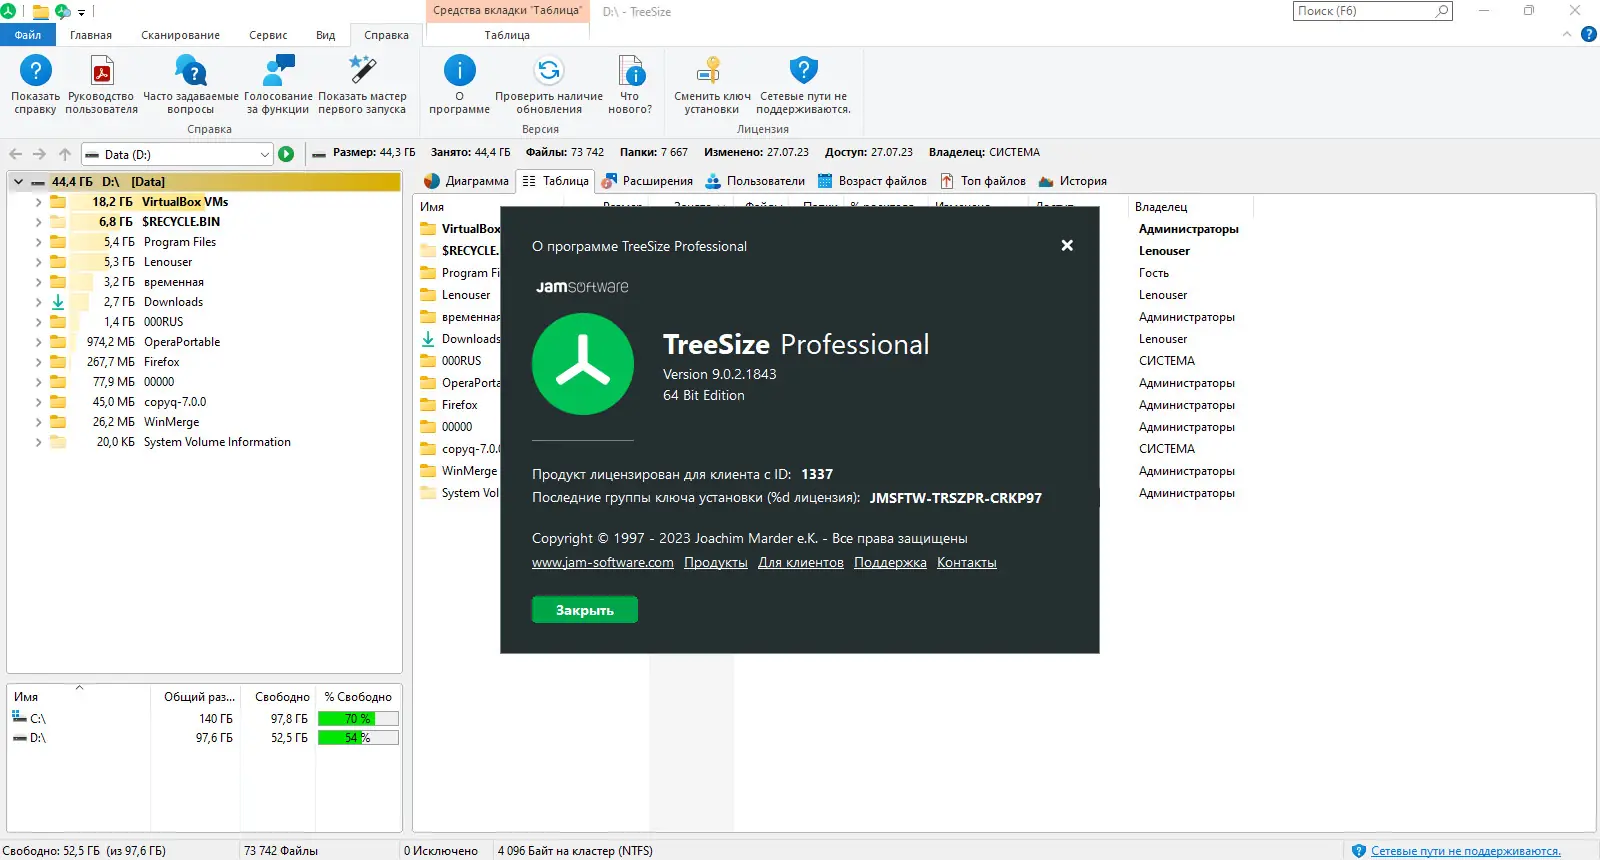
Task: Click the About program ribbon icon
Action: (460, 71)
